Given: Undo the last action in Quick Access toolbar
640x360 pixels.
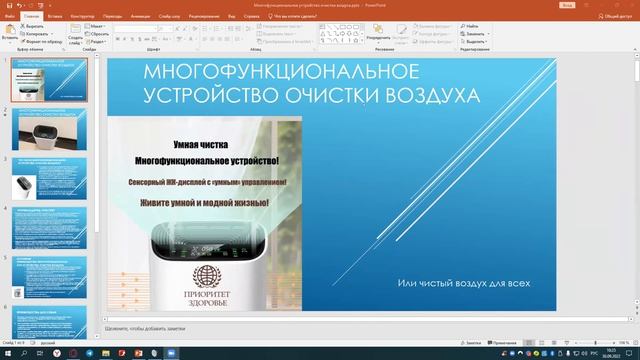Looking at the screenshot, I should click(x=19, y=5).
